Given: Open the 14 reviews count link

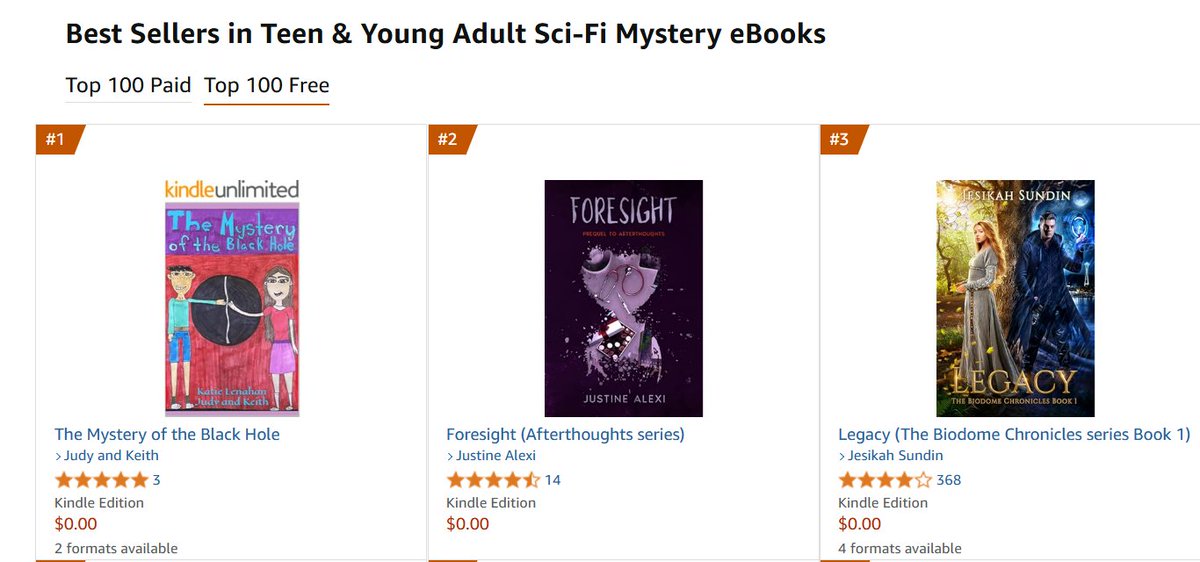Looking at the screenshot, I should point(552,480).
